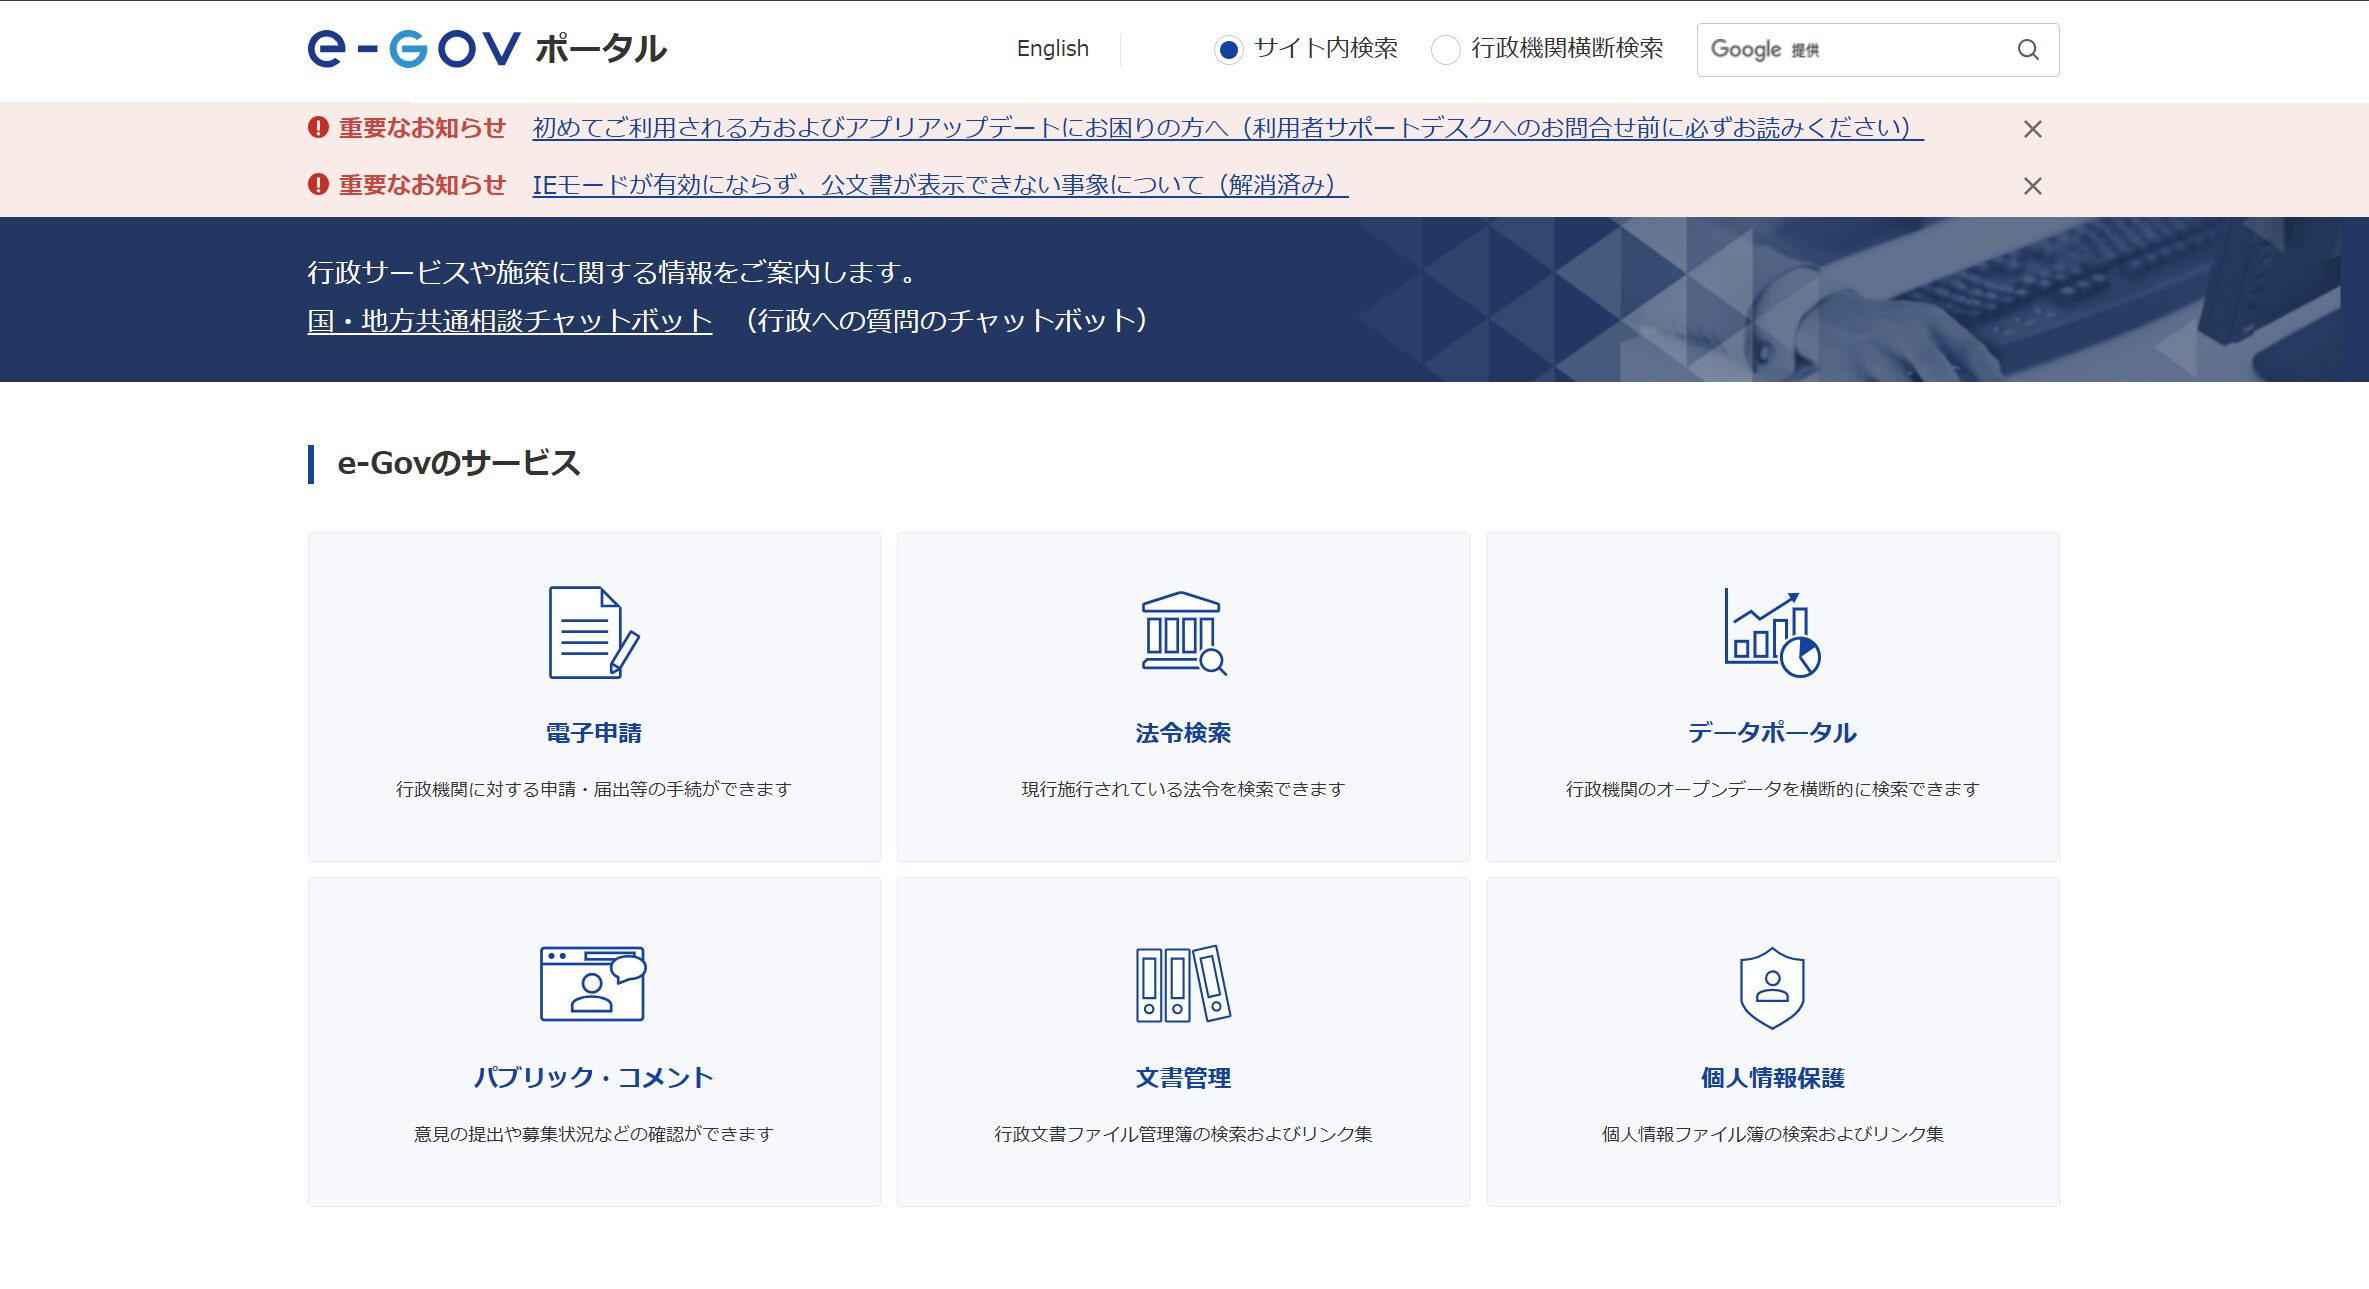Dismiss the first 重要なお知らせ notice

[x=2032, y=129]
